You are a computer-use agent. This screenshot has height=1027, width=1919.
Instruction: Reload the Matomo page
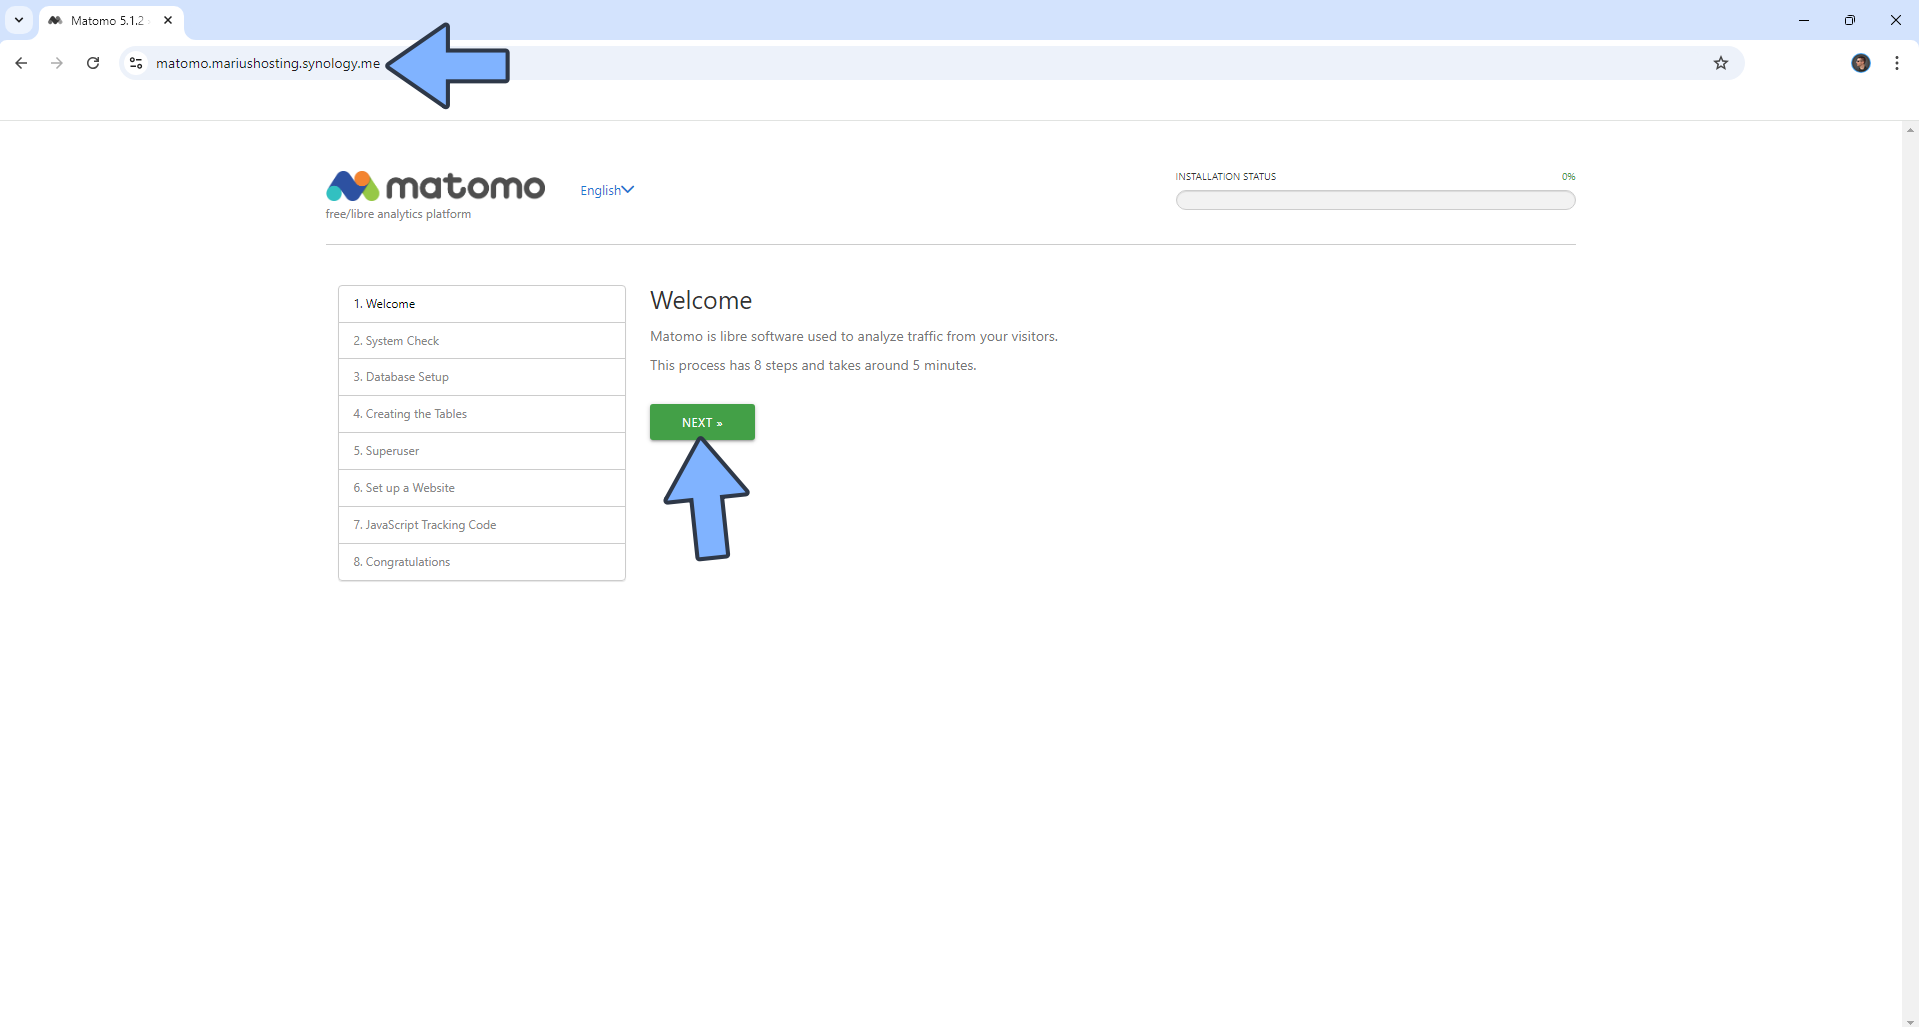[93, 63]
